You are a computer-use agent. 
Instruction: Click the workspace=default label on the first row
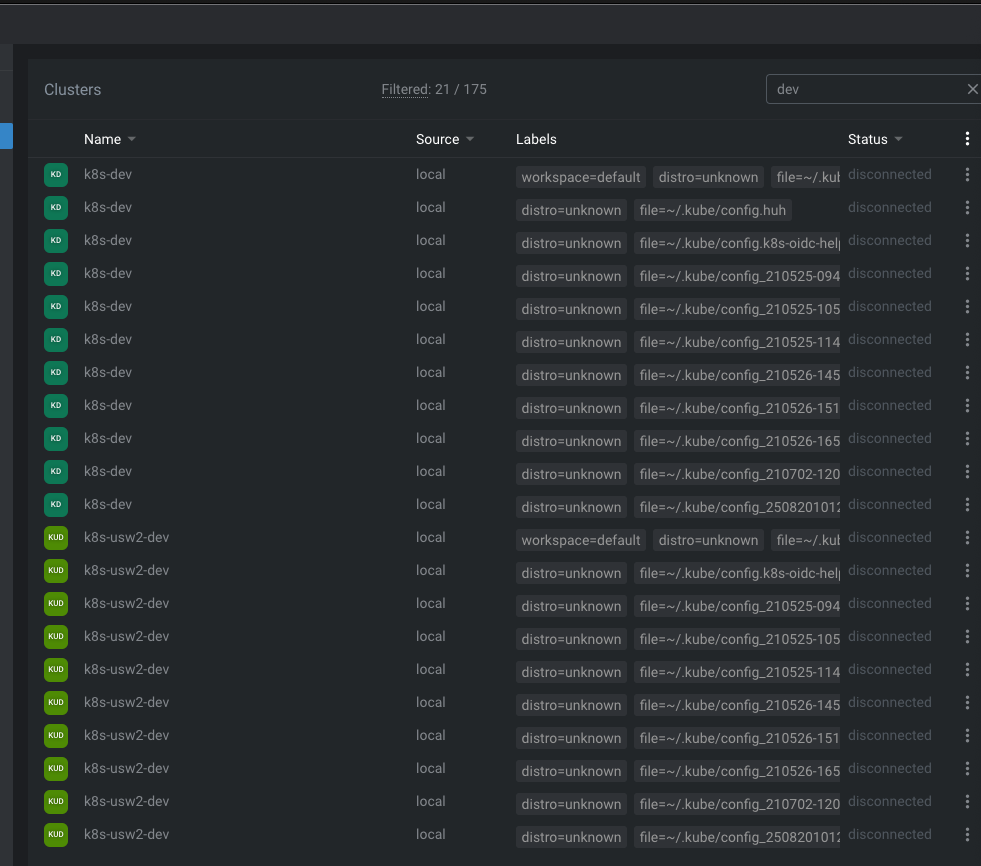[x=580, y=176]
